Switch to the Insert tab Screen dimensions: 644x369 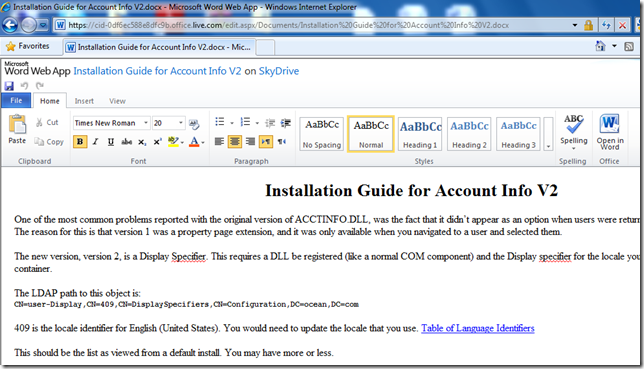click(x=84, y=101)
